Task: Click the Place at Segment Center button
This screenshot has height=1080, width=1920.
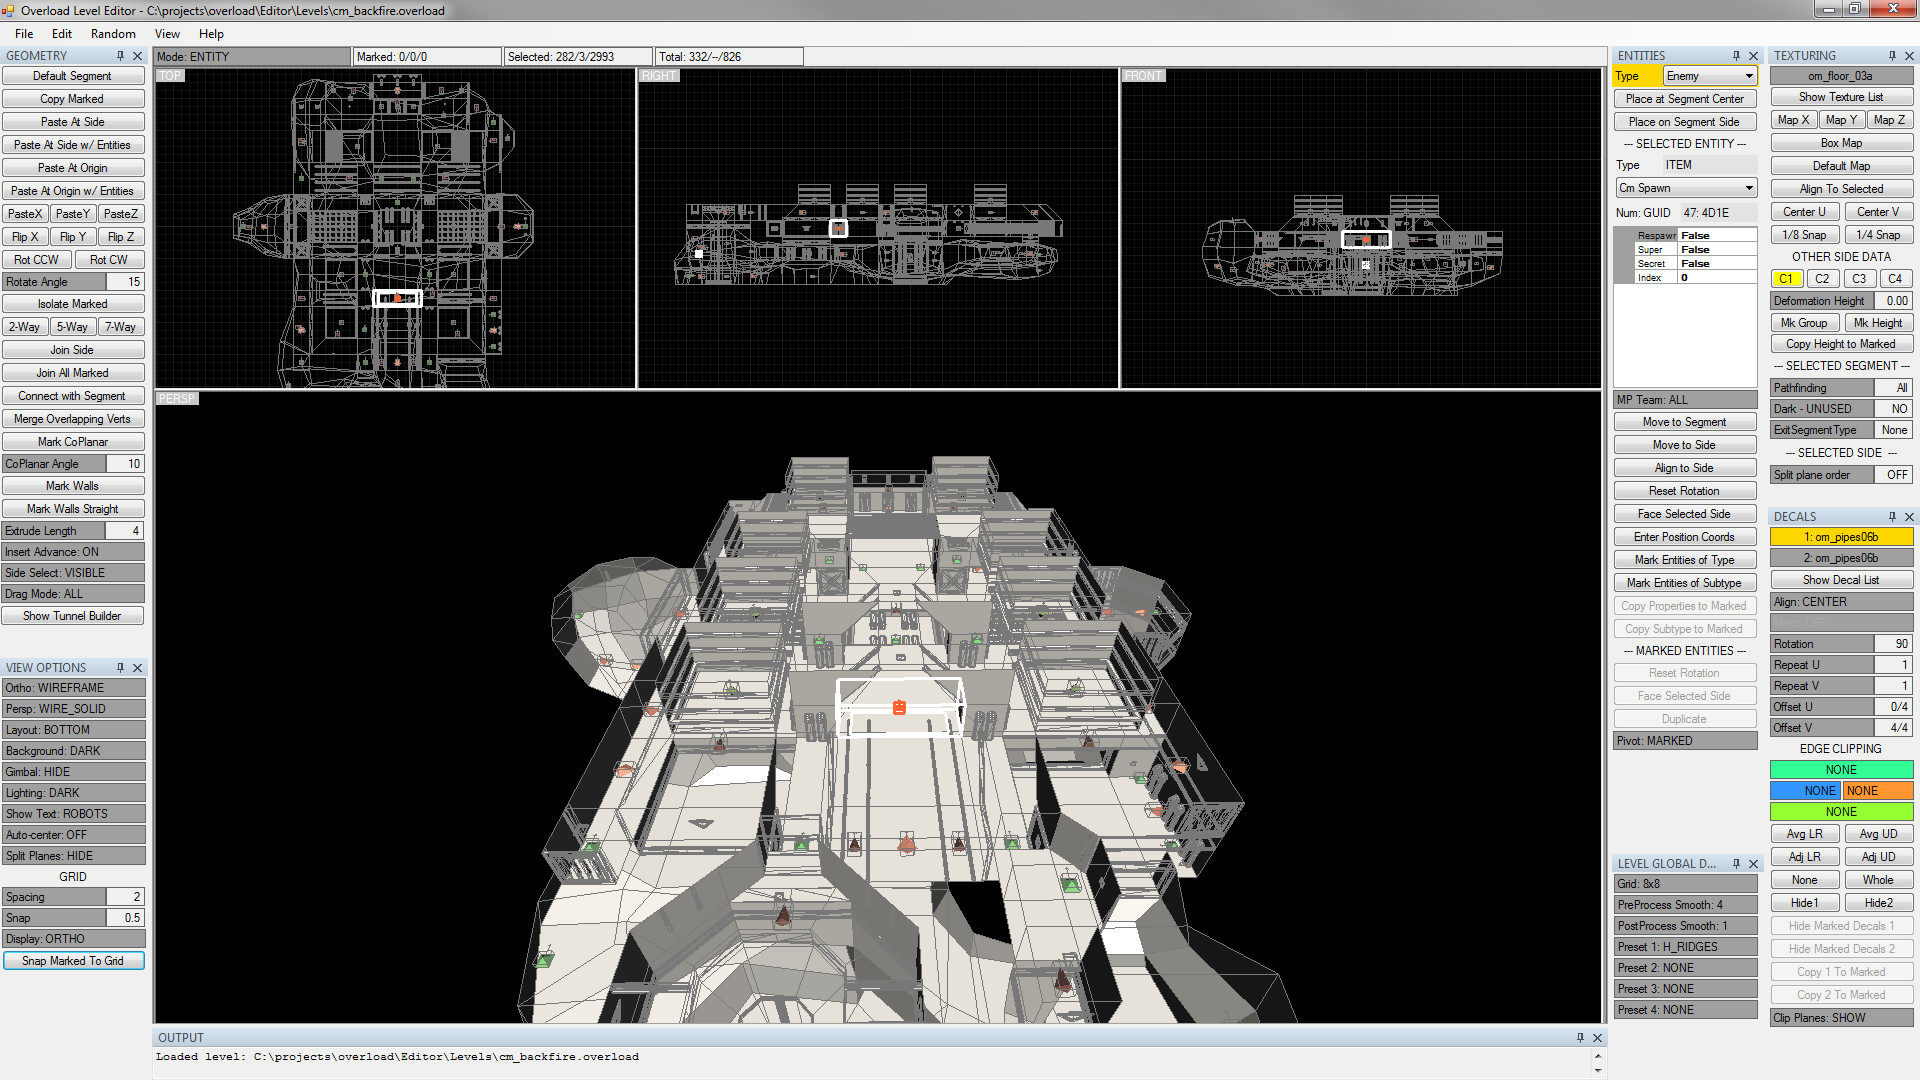Action: 1684,99
